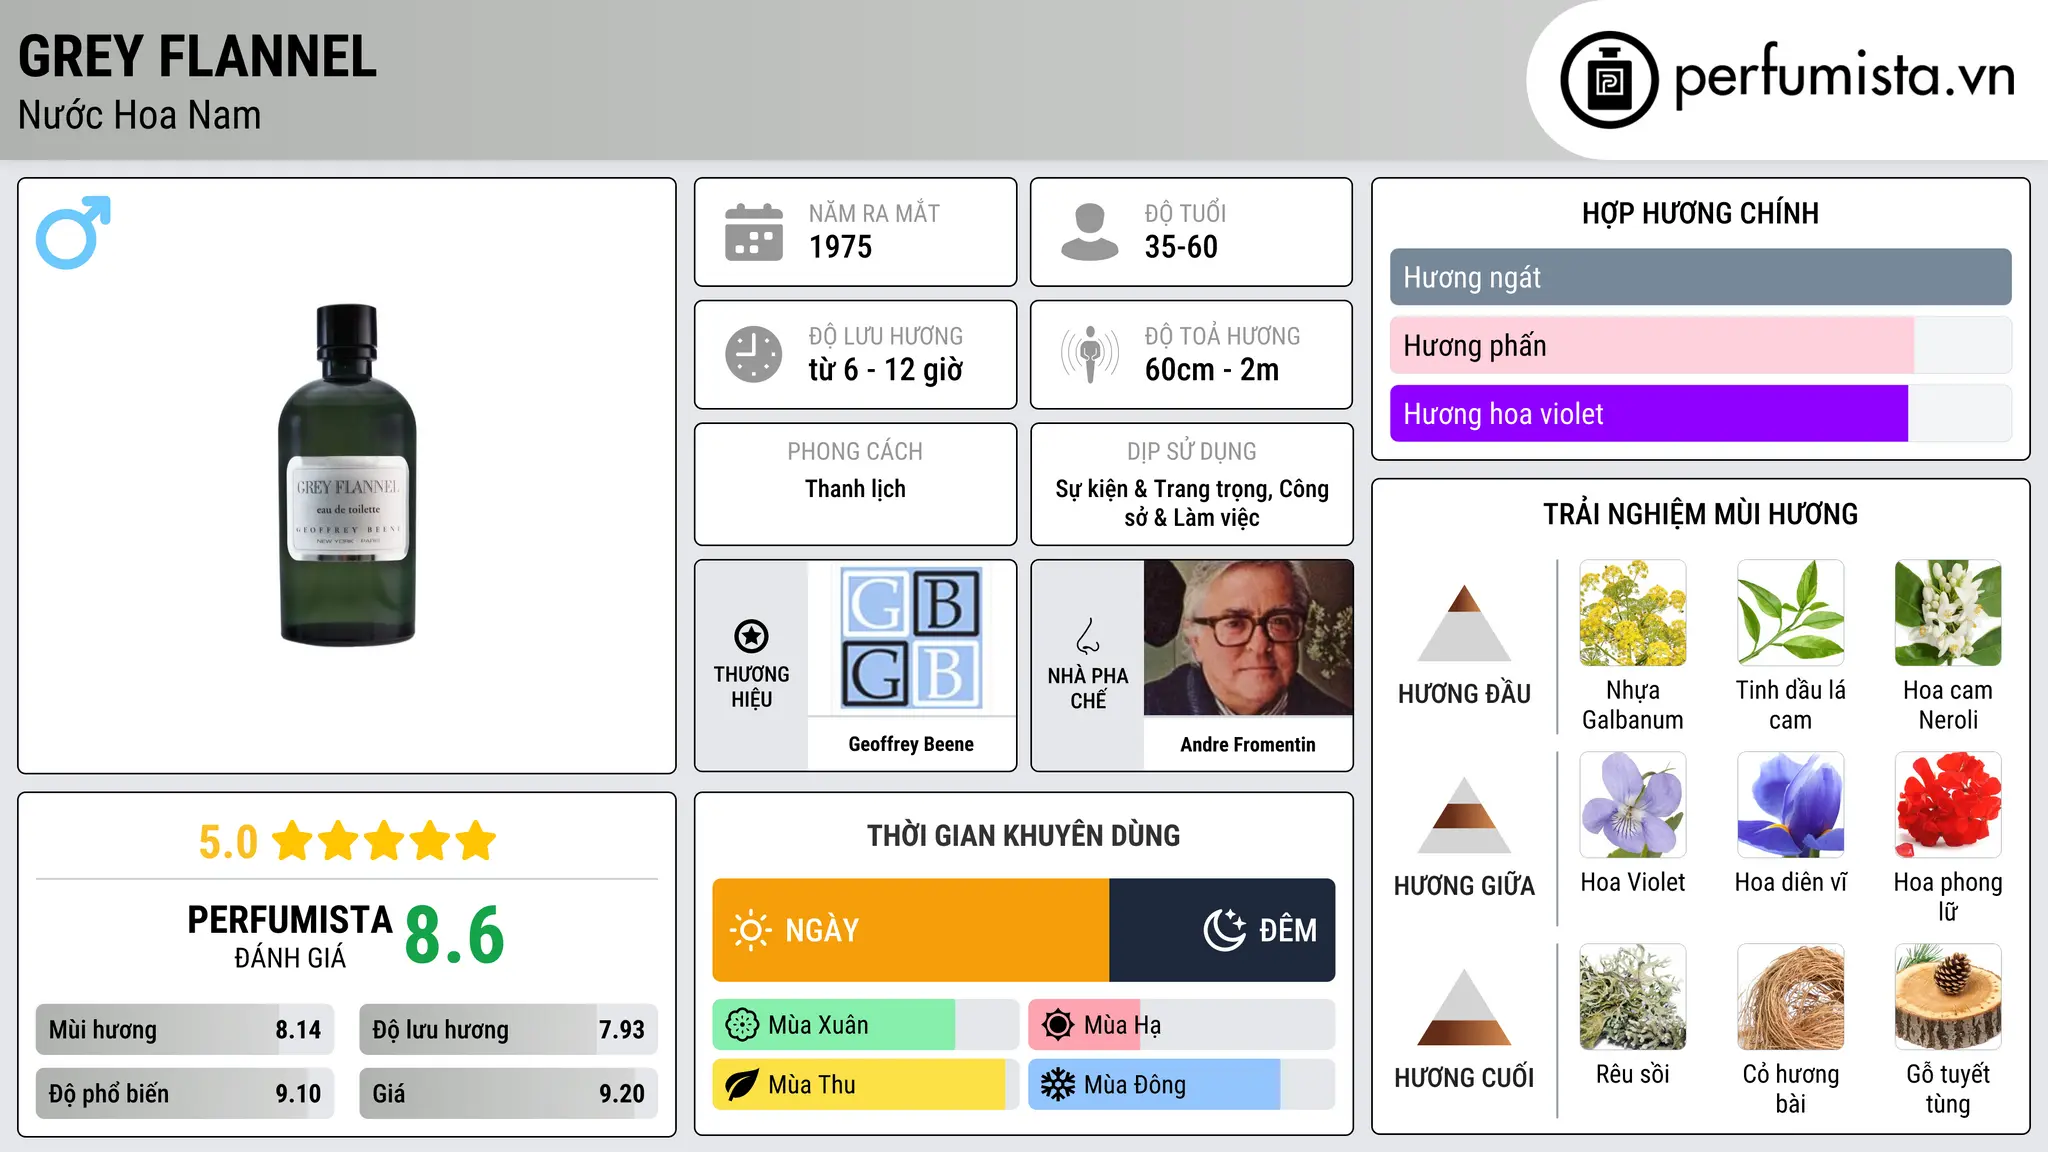This screenshot has width=2048, height=1152.
Task: Select the Nhựa Galbanum note image
Action: tap(1633, 613)
